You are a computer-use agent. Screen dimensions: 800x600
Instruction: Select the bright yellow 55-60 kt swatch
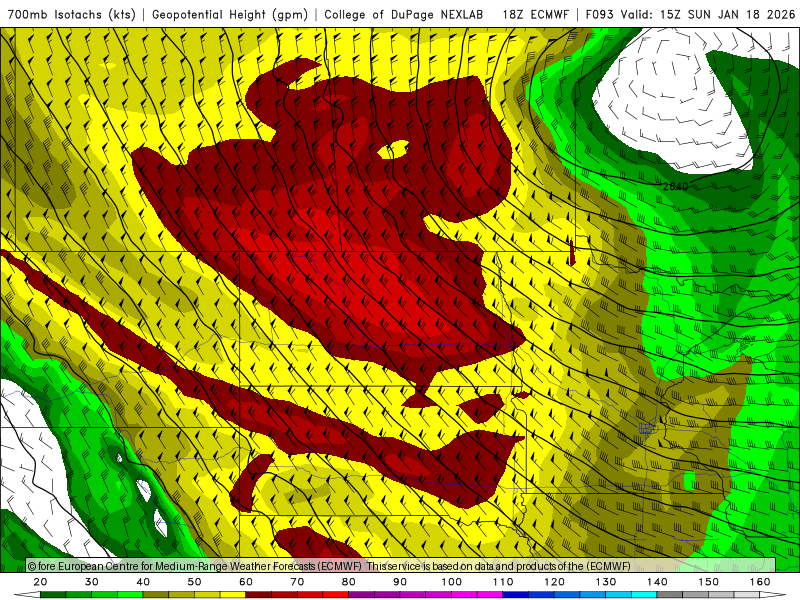pyautogui.click(x=233, y=594)
